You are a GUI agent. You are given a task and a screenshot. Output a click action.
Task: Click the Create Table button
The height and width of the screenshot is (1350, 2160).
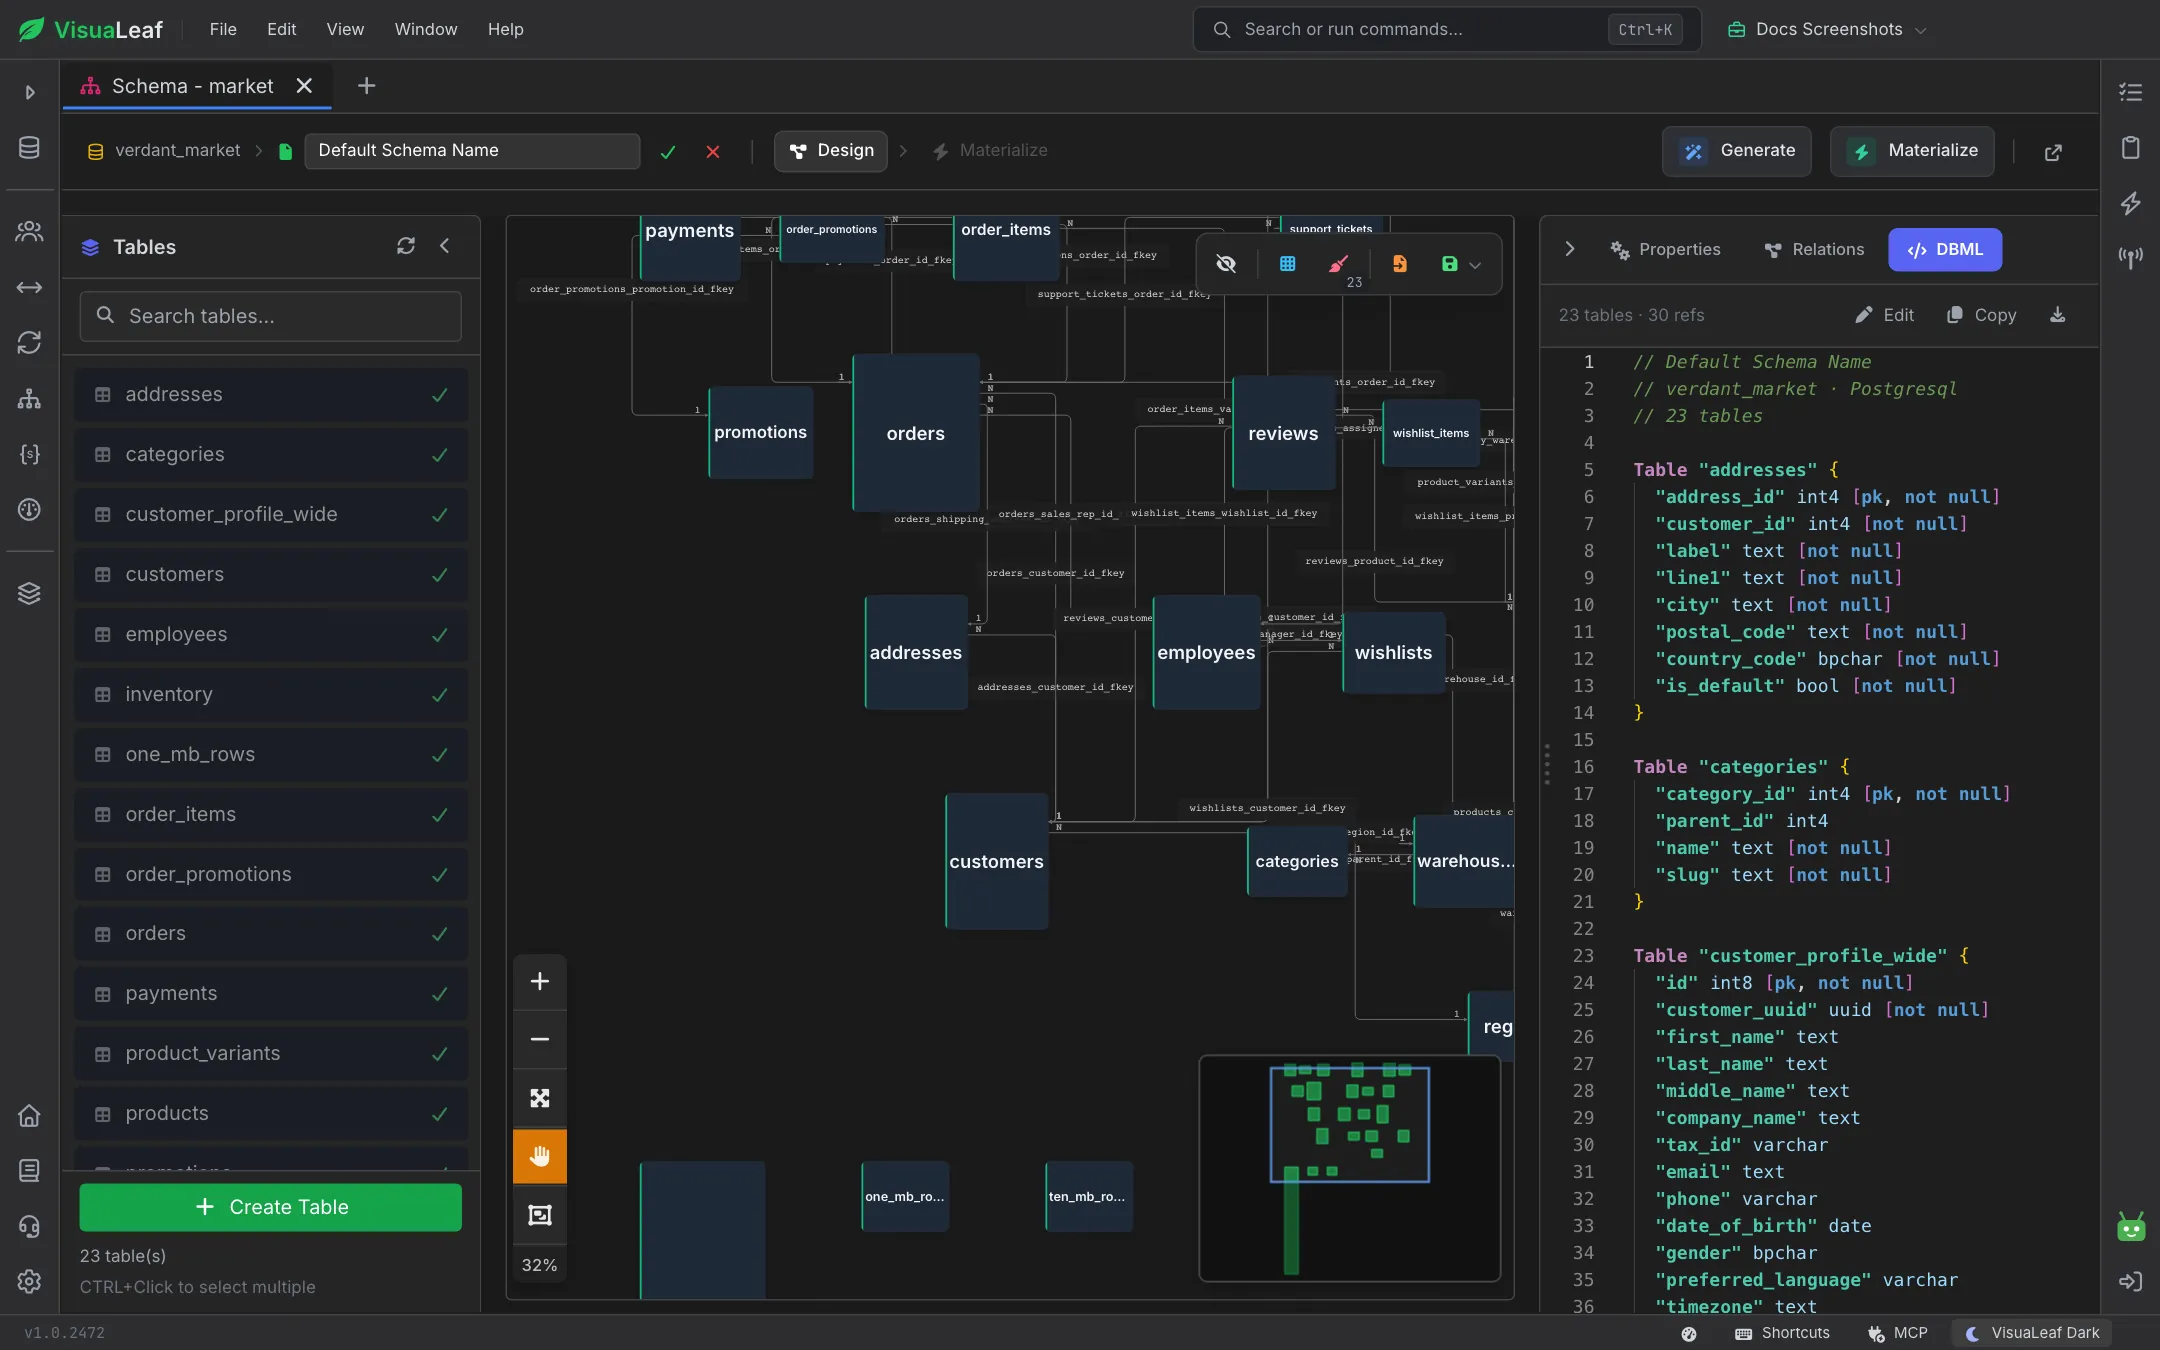271,1207
